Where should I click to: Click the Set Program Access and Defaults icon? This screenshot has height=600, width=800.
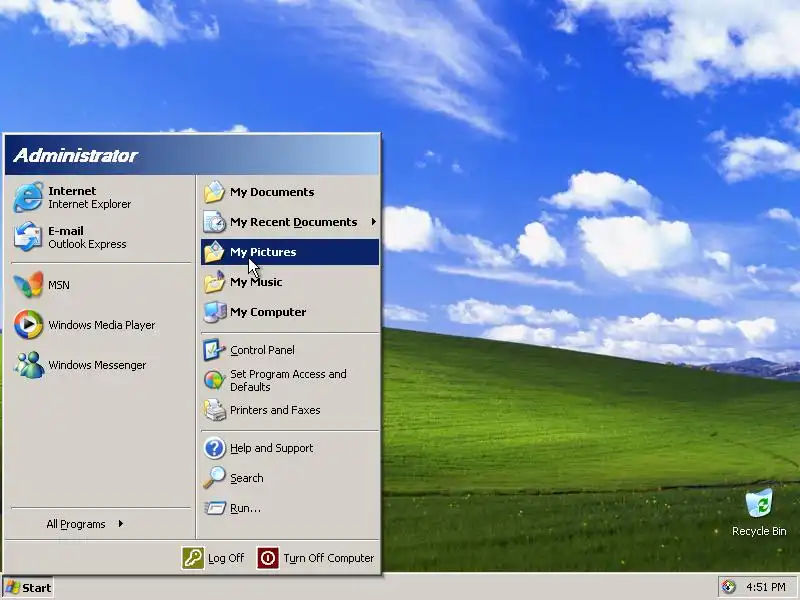(214, 380)
